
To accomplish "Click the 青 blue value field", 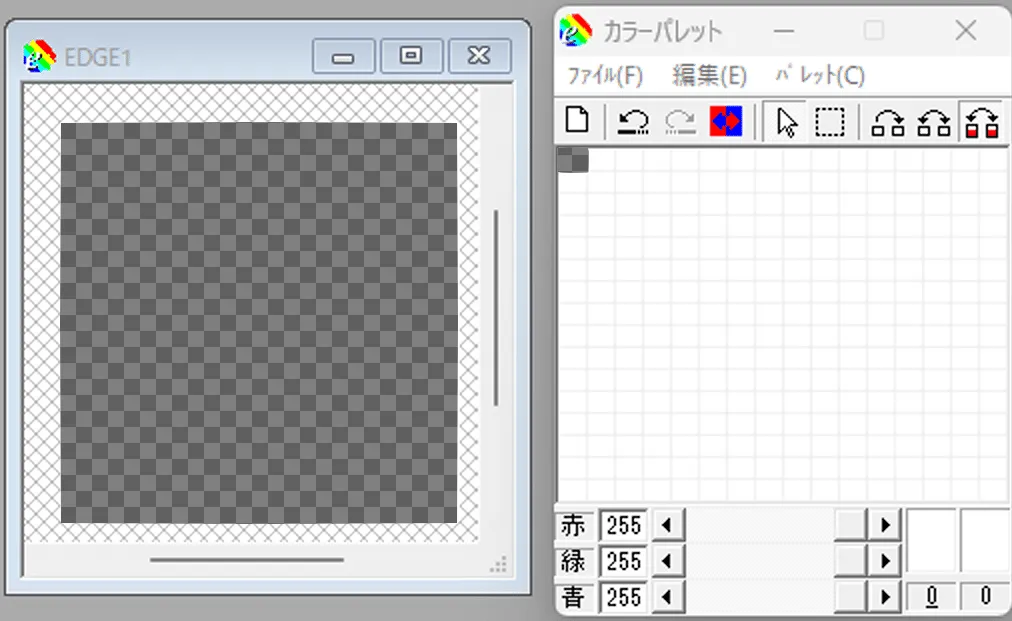I will [x=623, y=597].
